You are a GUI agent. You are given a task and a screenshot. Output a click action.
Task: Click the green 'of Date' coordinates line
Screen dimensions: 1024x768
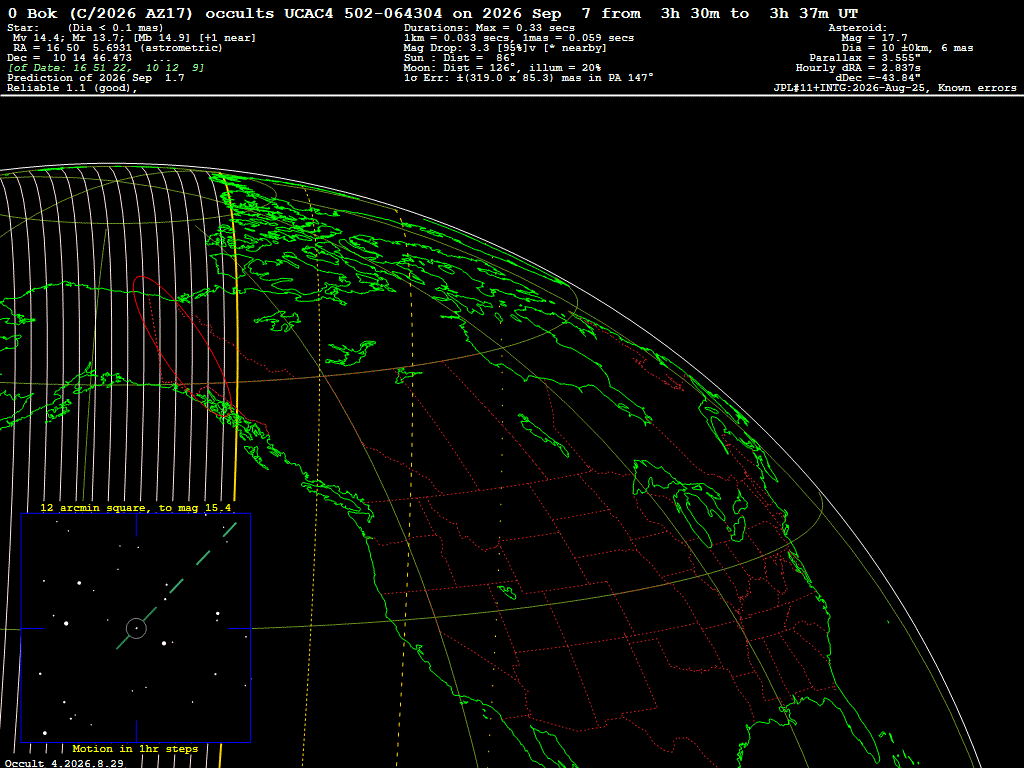pos(106,68)
